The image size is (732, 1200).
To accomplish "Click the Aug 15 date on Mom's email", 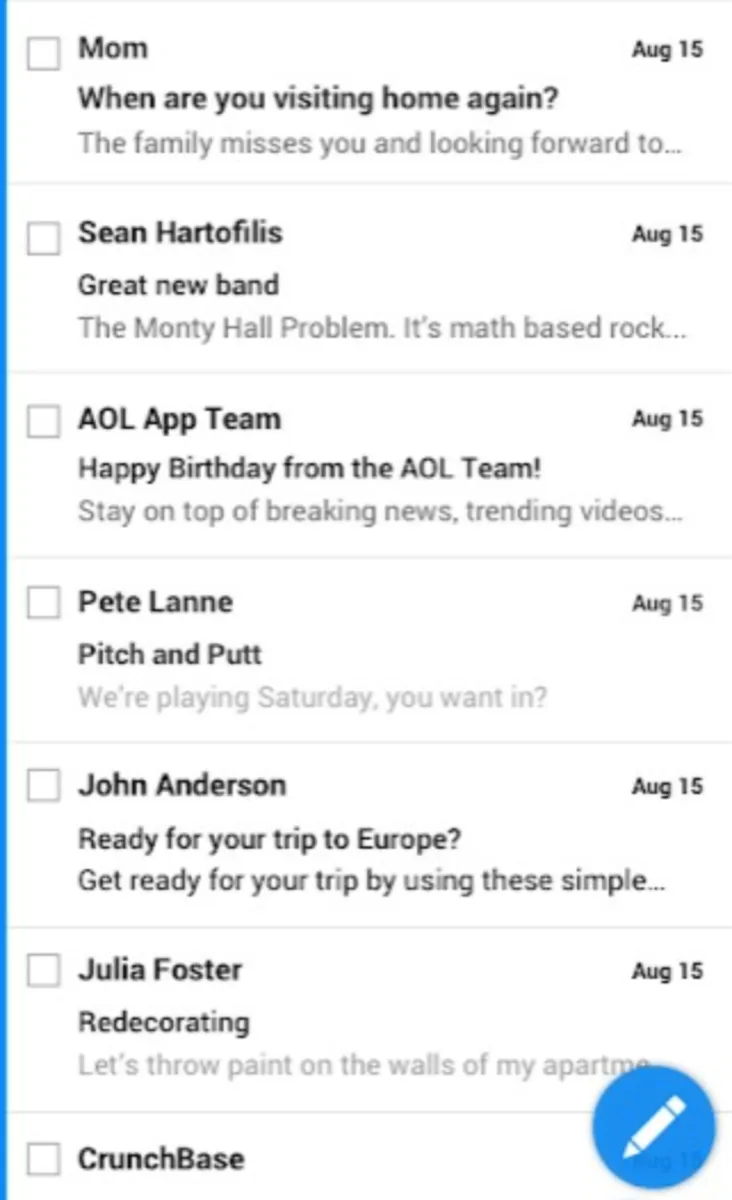I will (x=667, y=50).
